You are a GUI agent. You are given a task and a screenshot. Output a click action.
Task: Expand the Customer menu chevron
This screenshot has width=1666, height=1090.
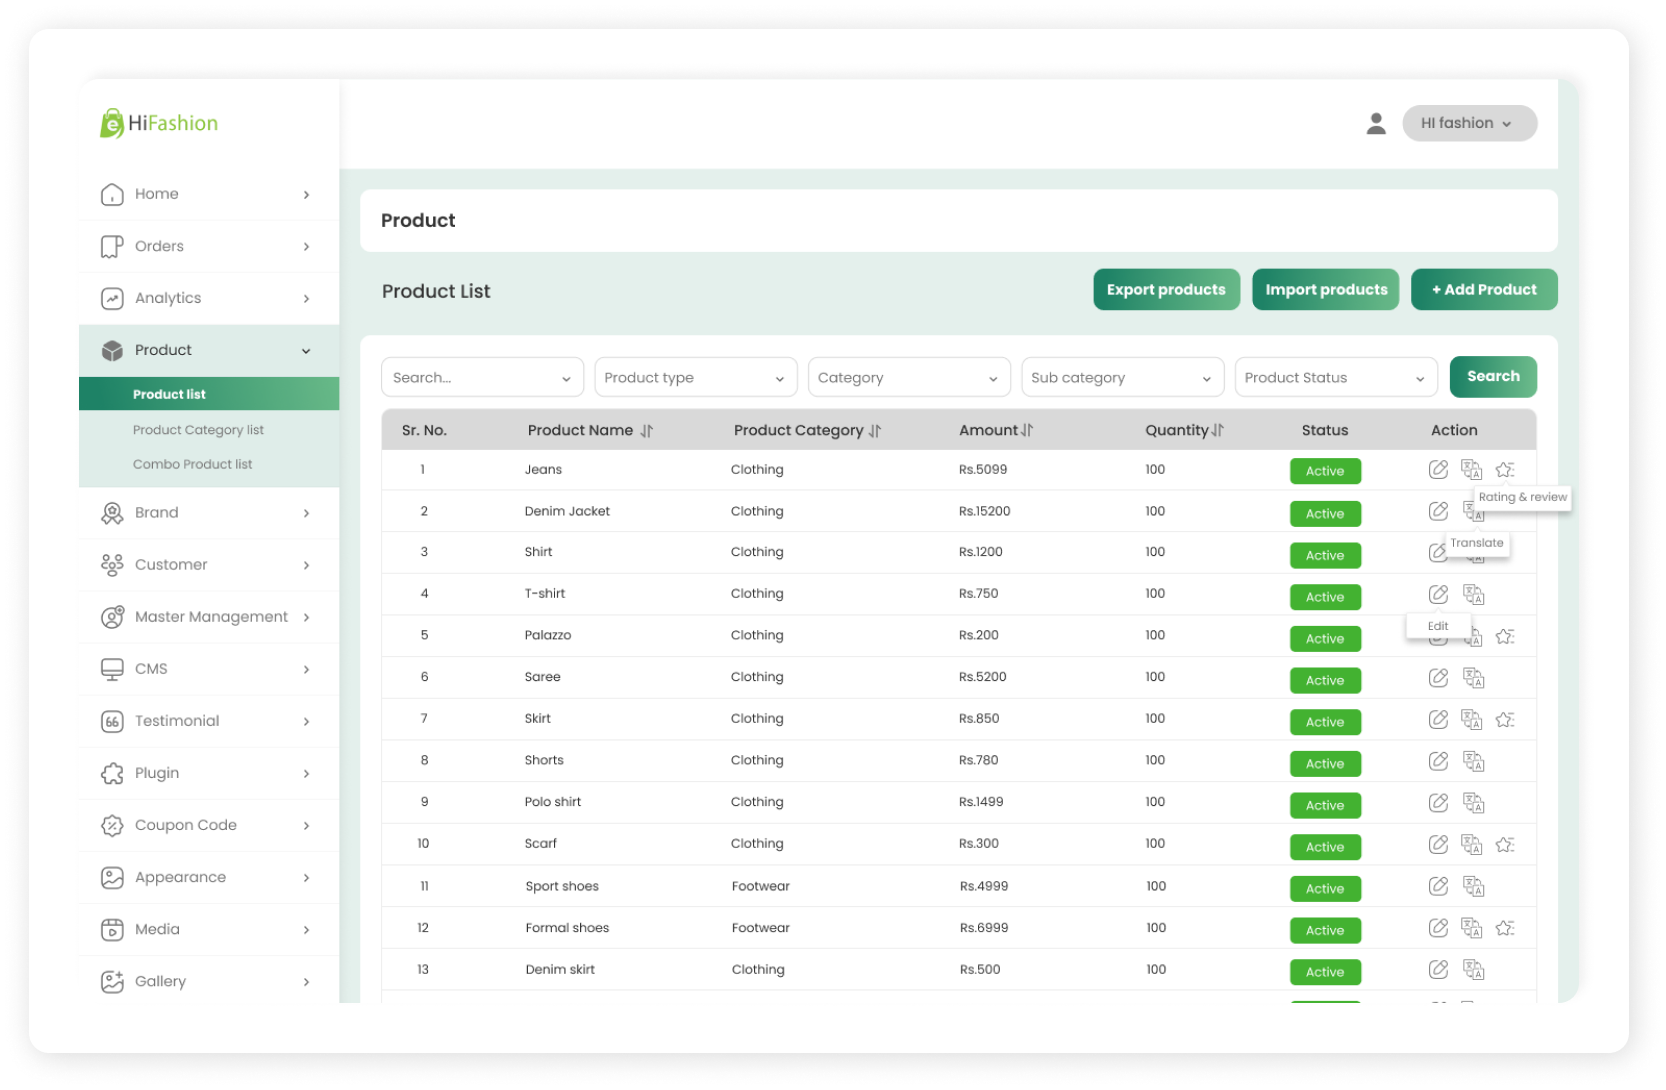click(306, 565)
